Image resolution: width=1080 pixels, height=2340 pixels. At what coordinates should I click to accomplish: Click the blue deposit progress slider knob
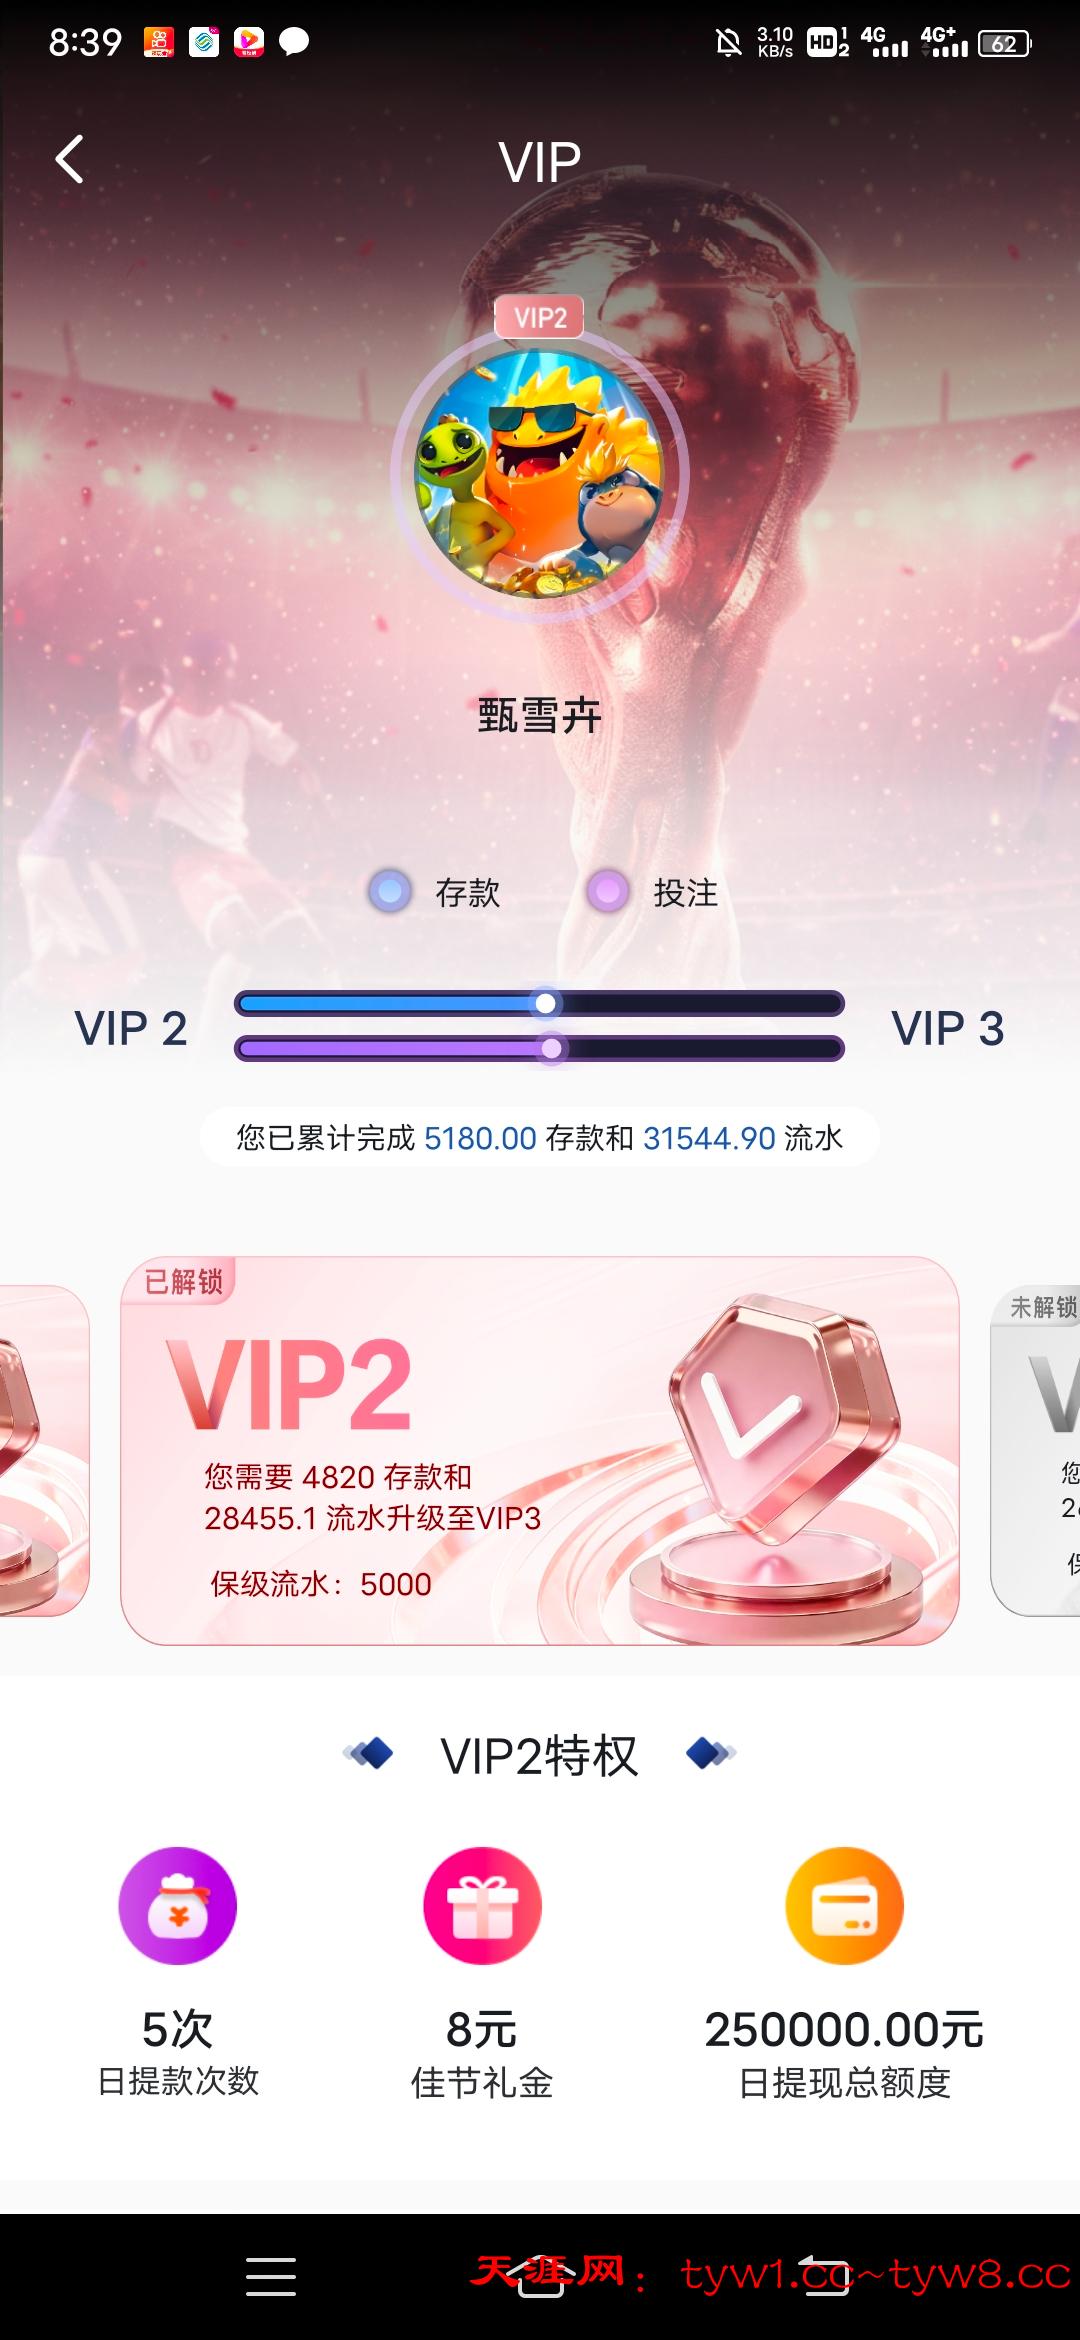click(545, 1003)
